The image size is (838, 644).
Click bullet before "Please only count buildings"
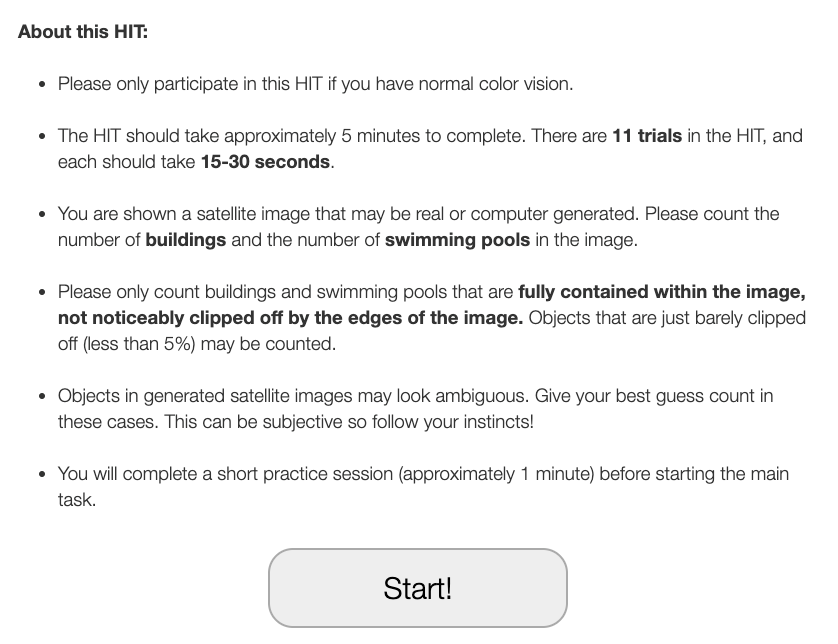point(41,293)
